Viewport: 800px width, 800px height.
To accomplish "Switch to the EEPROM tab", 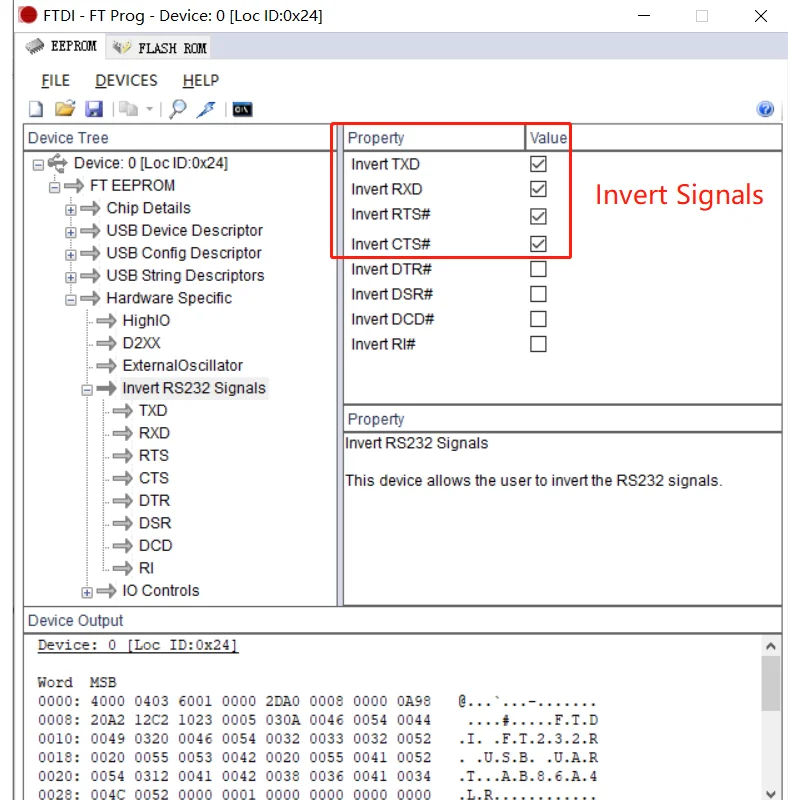I will coord(61,46).
